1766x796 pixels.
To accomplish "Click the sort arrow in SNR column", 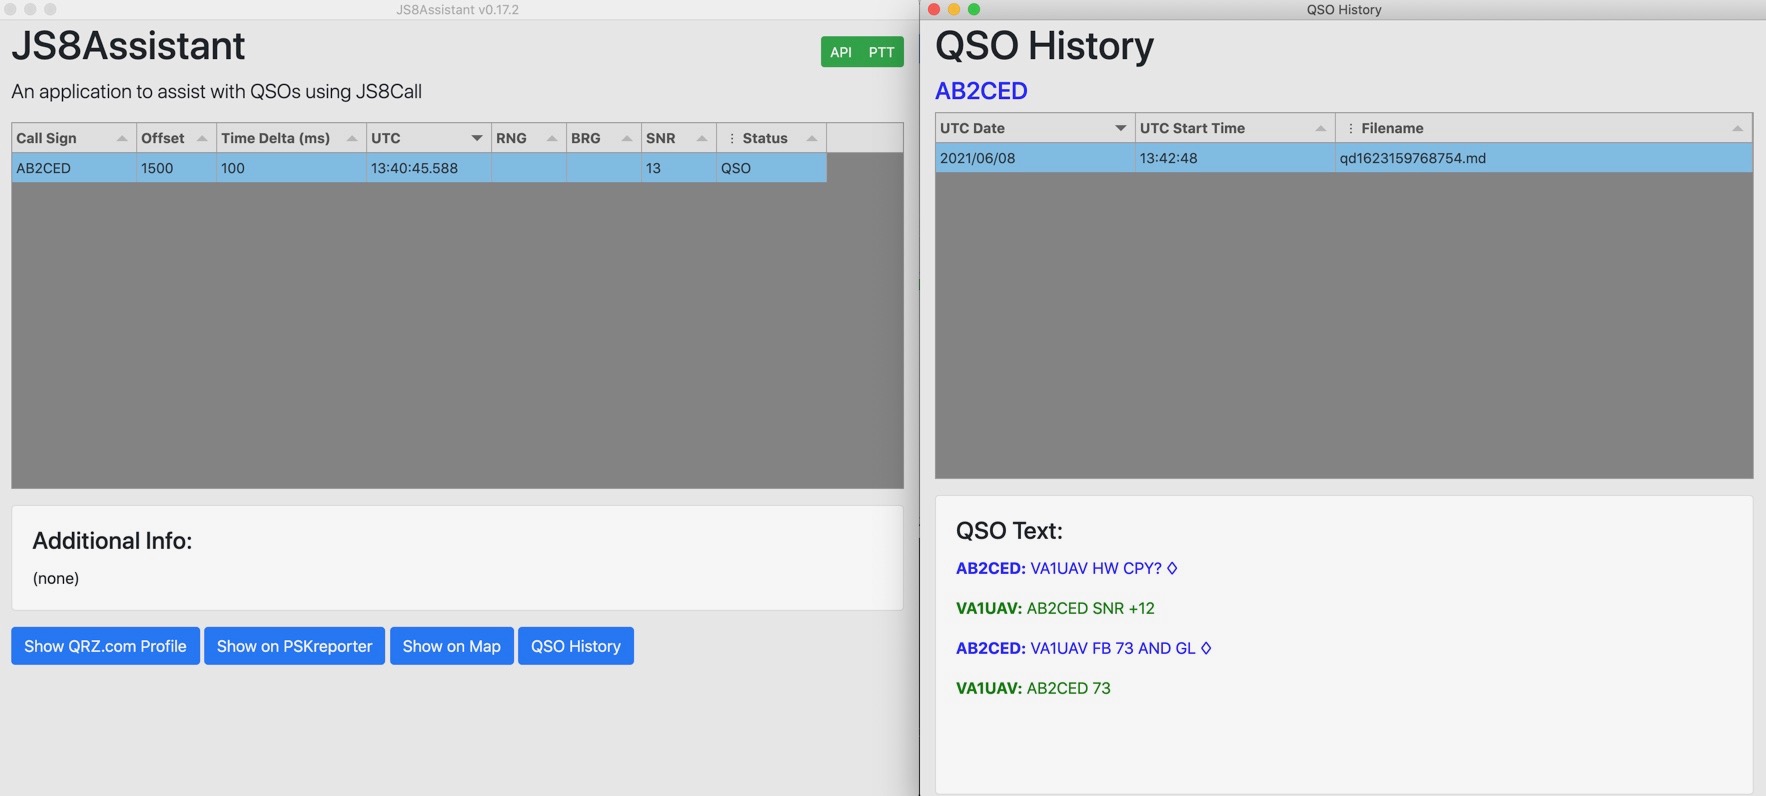I will pos(702,139).
